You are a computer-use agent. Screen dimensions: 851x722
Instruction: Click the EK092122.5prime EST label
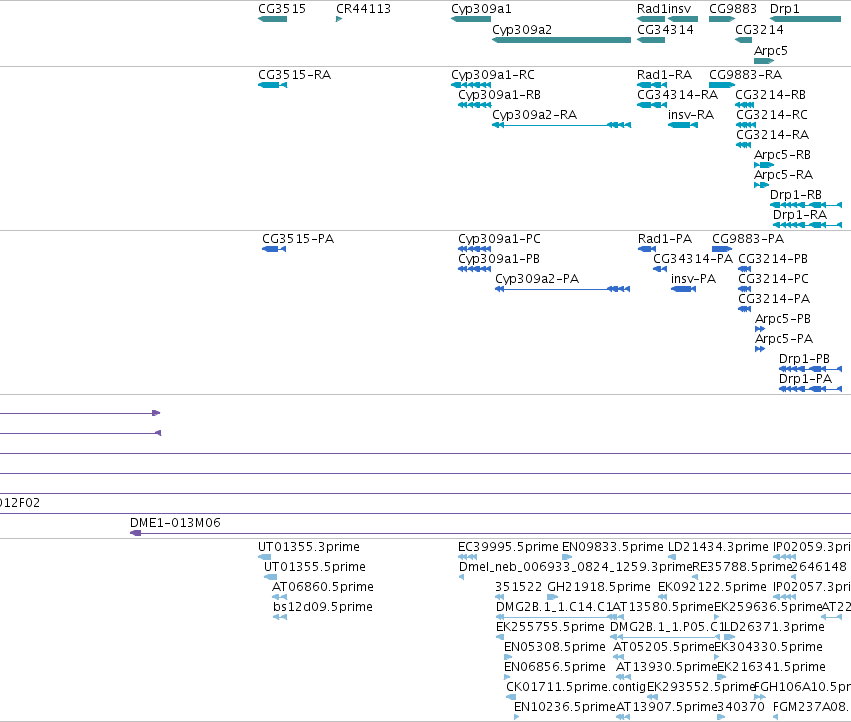712,587
